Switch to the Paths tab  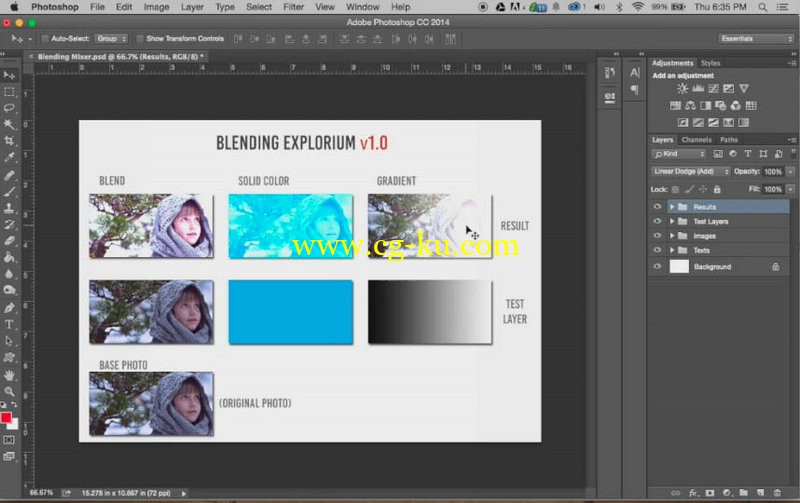[729, 140]
